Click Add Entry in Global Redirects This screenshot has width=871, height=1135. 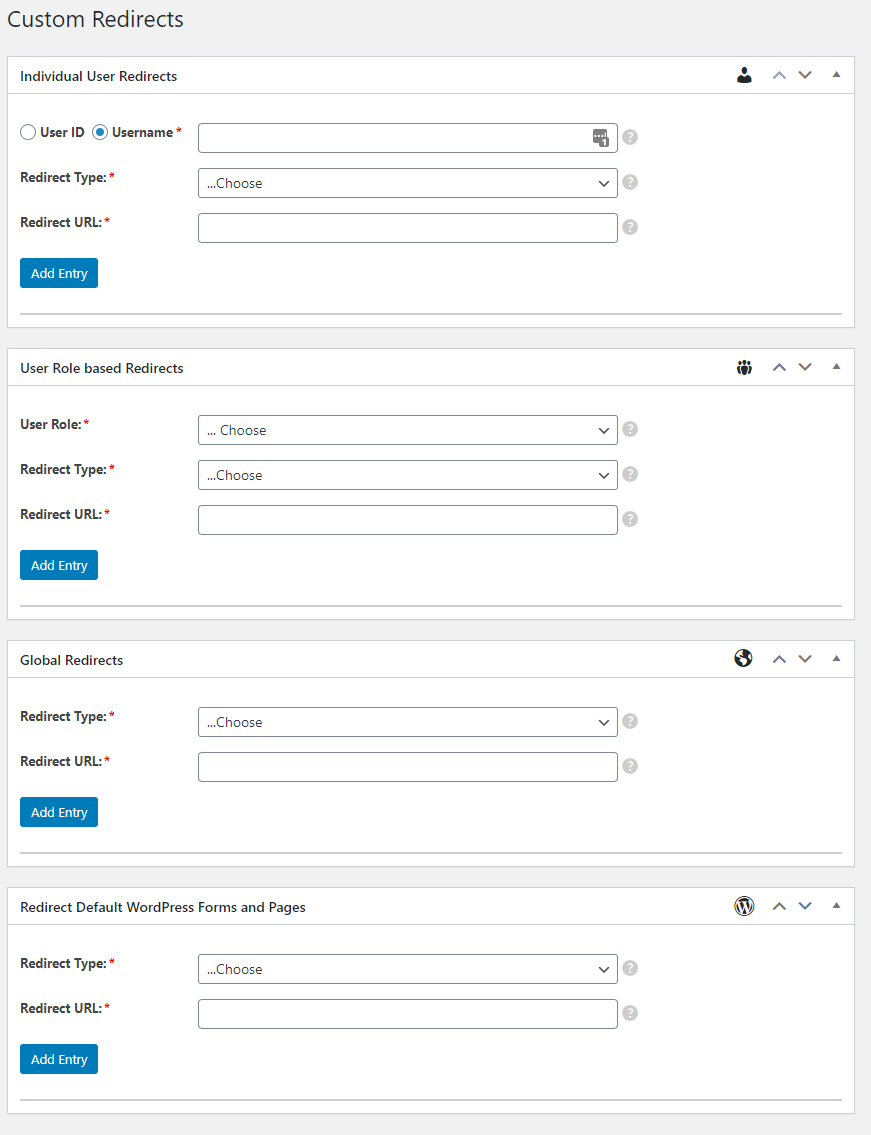(x=59, y=811)
